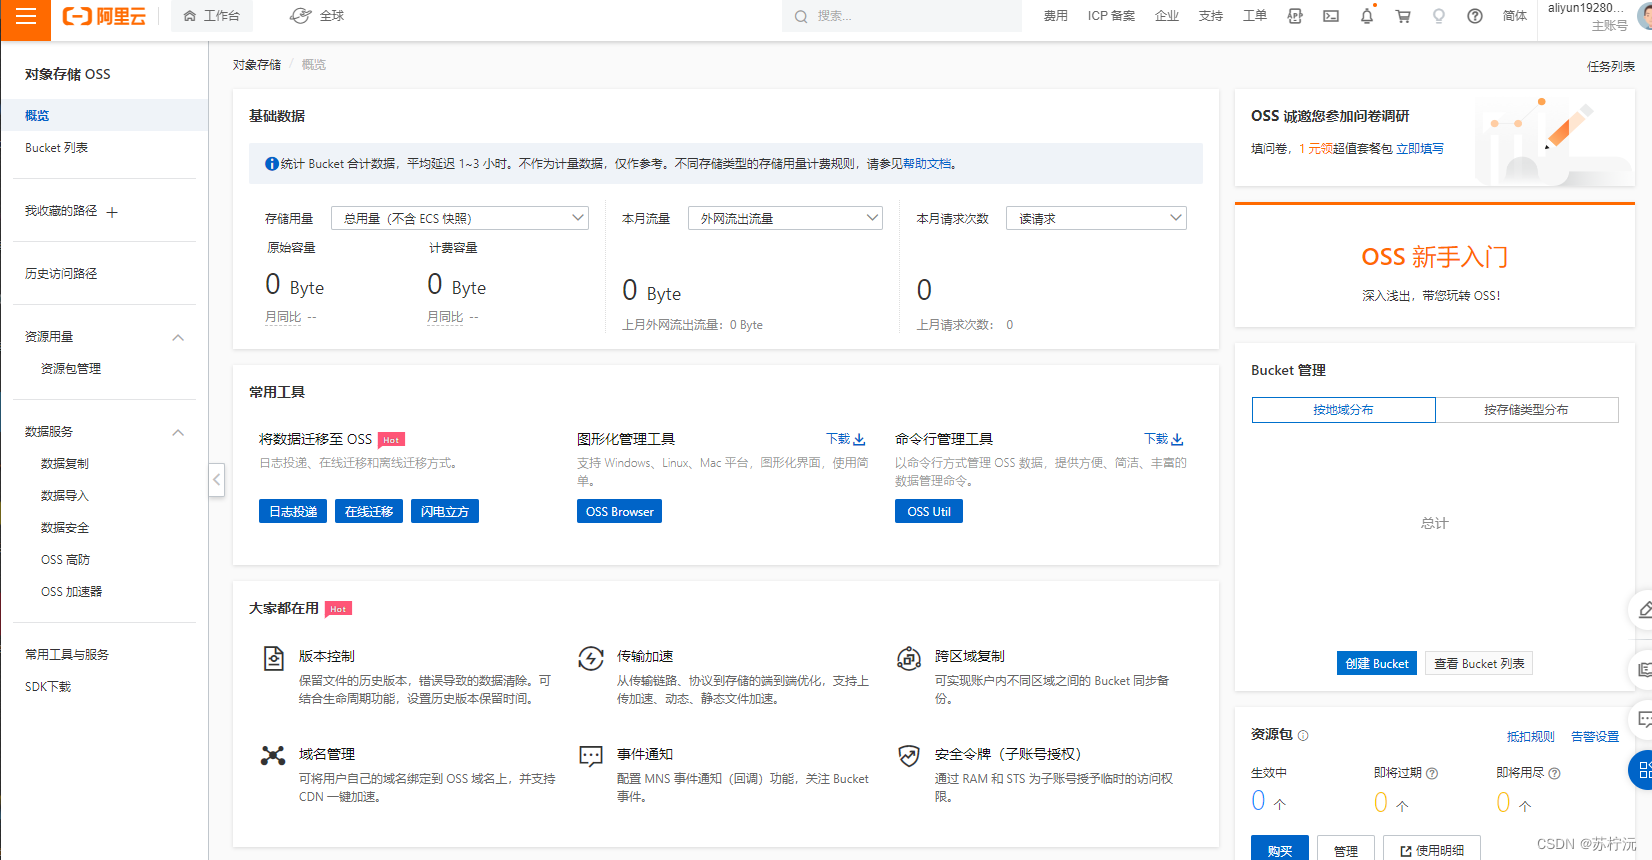Screen dimensions: 1652x860
Task: Collapse the sidebar with arrow handle
Action: pos(216,480)
